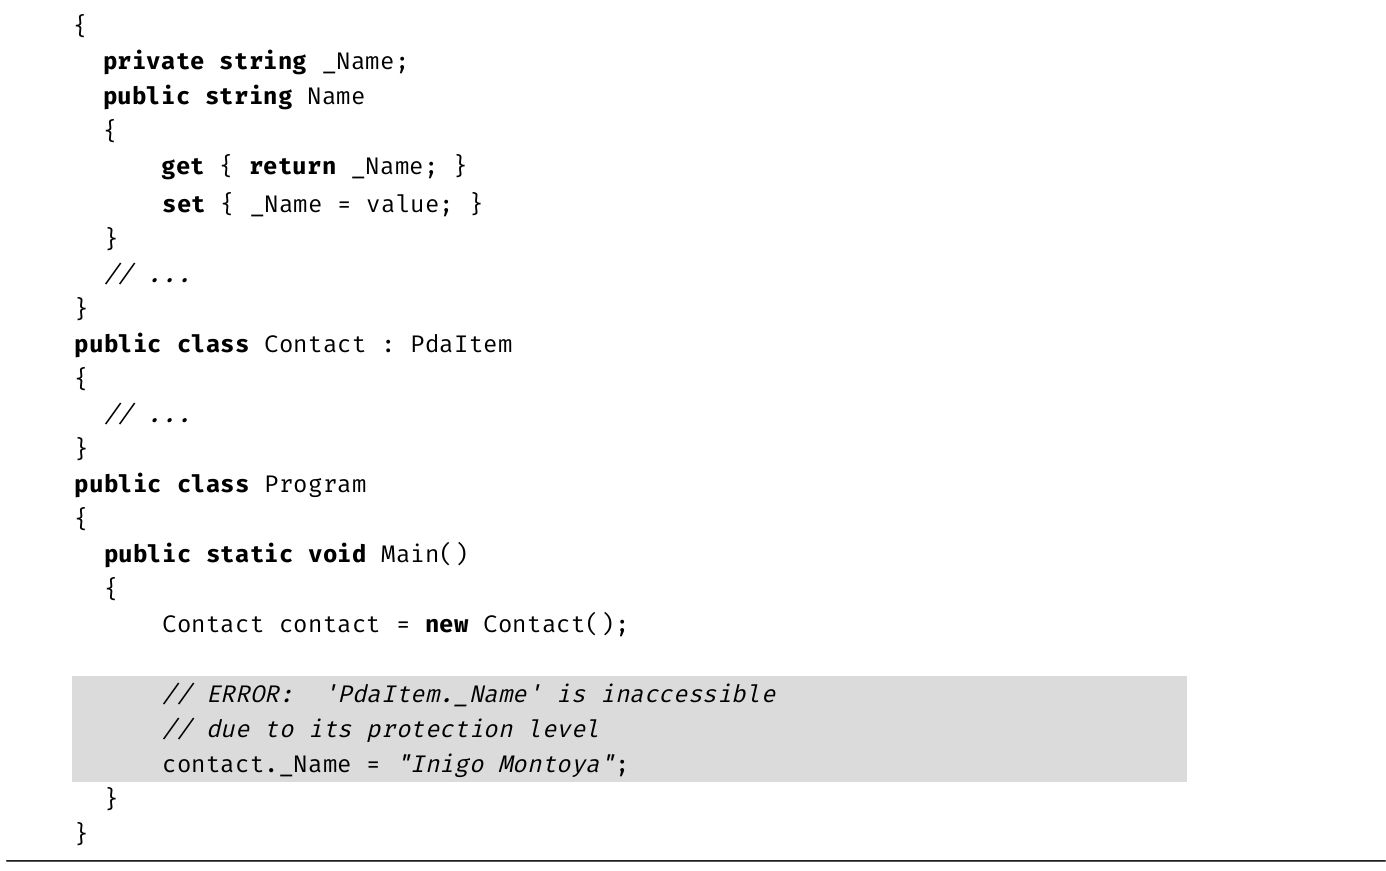This screenshot has width=1386, height=871.
Task: Click the Name property name after public string
Action: click(335, 97)
